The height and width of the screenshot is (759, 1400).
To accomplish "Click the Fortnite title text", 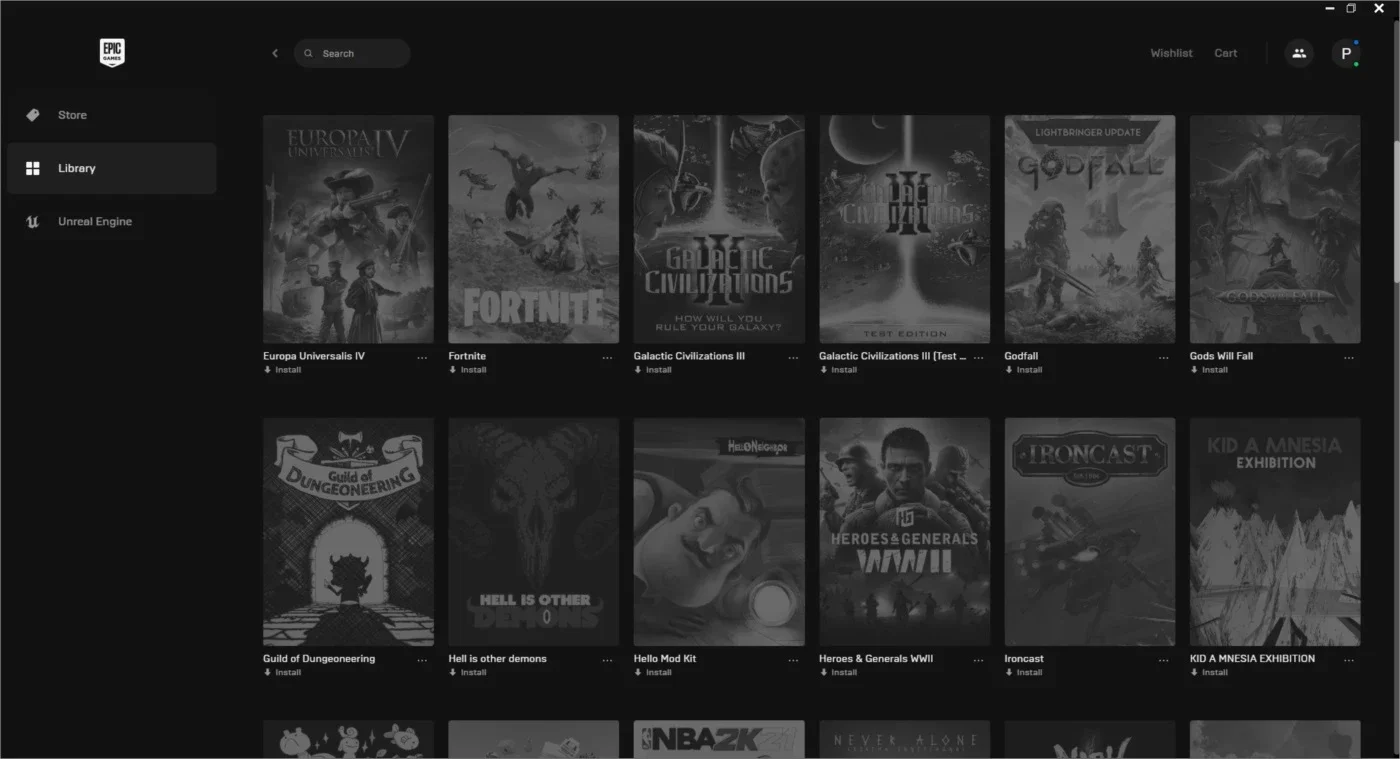I will (467, 356).
